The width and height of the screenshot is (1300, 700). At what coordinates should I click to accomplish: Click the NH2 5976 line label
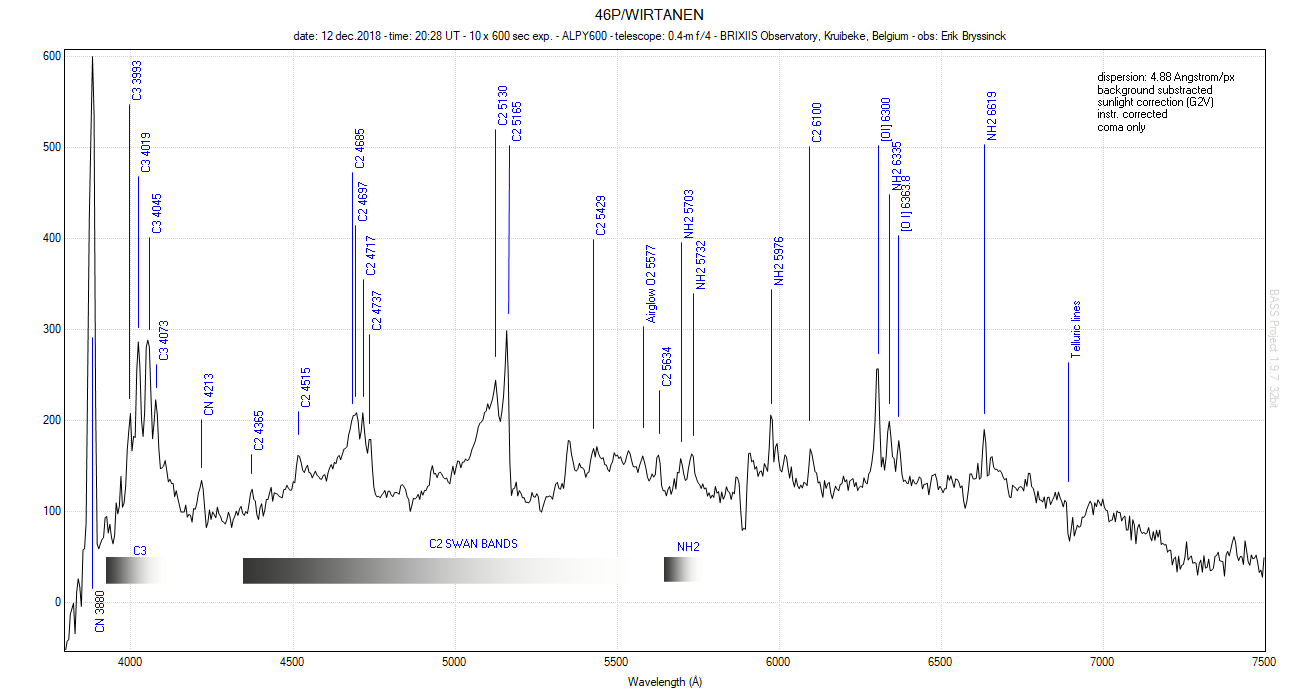click(x=779, y=262)
